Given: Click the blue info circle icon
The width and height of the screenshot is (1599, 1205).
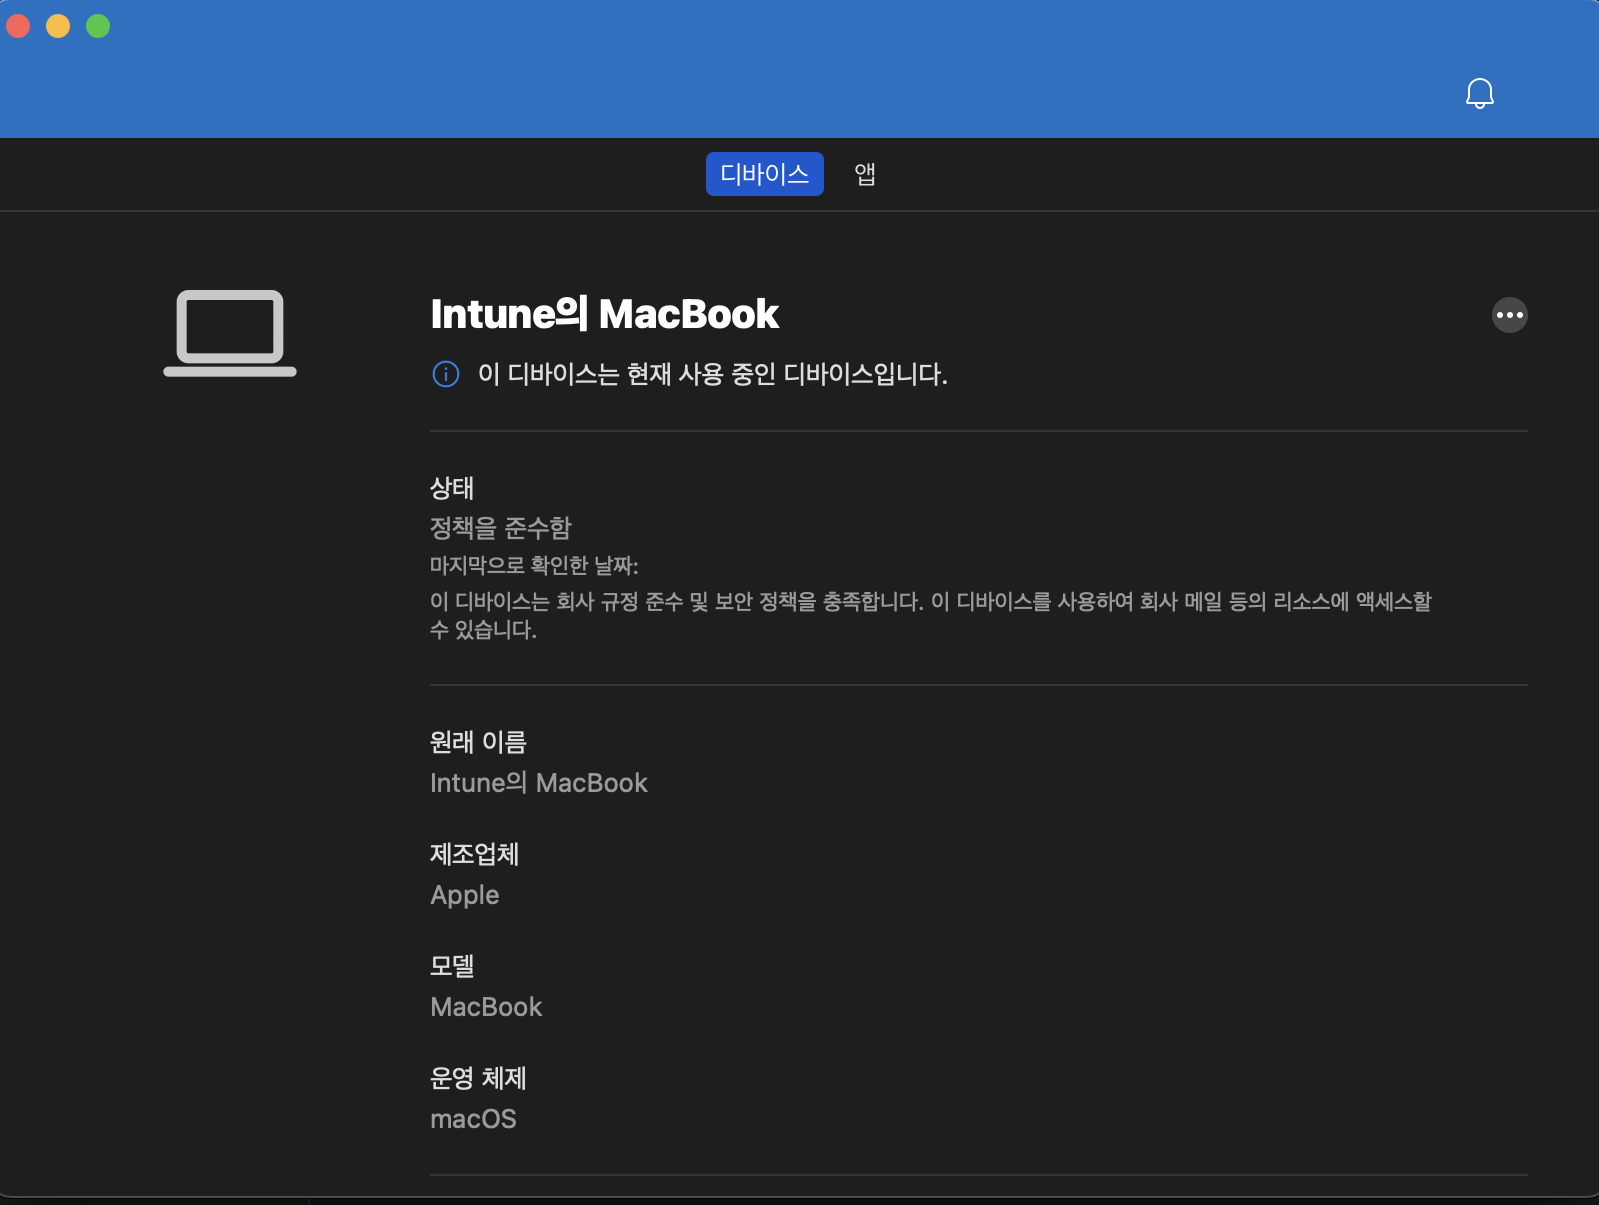Looking at the screenshot, I should coord(445,374).
